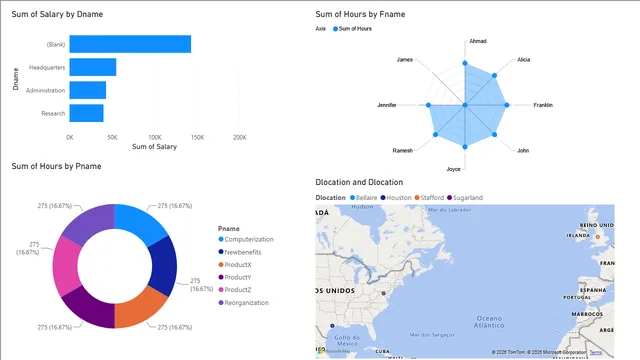Click the (Blank) axis label
The height and width of the screenshot is (360, 640).
pos(56,44)
